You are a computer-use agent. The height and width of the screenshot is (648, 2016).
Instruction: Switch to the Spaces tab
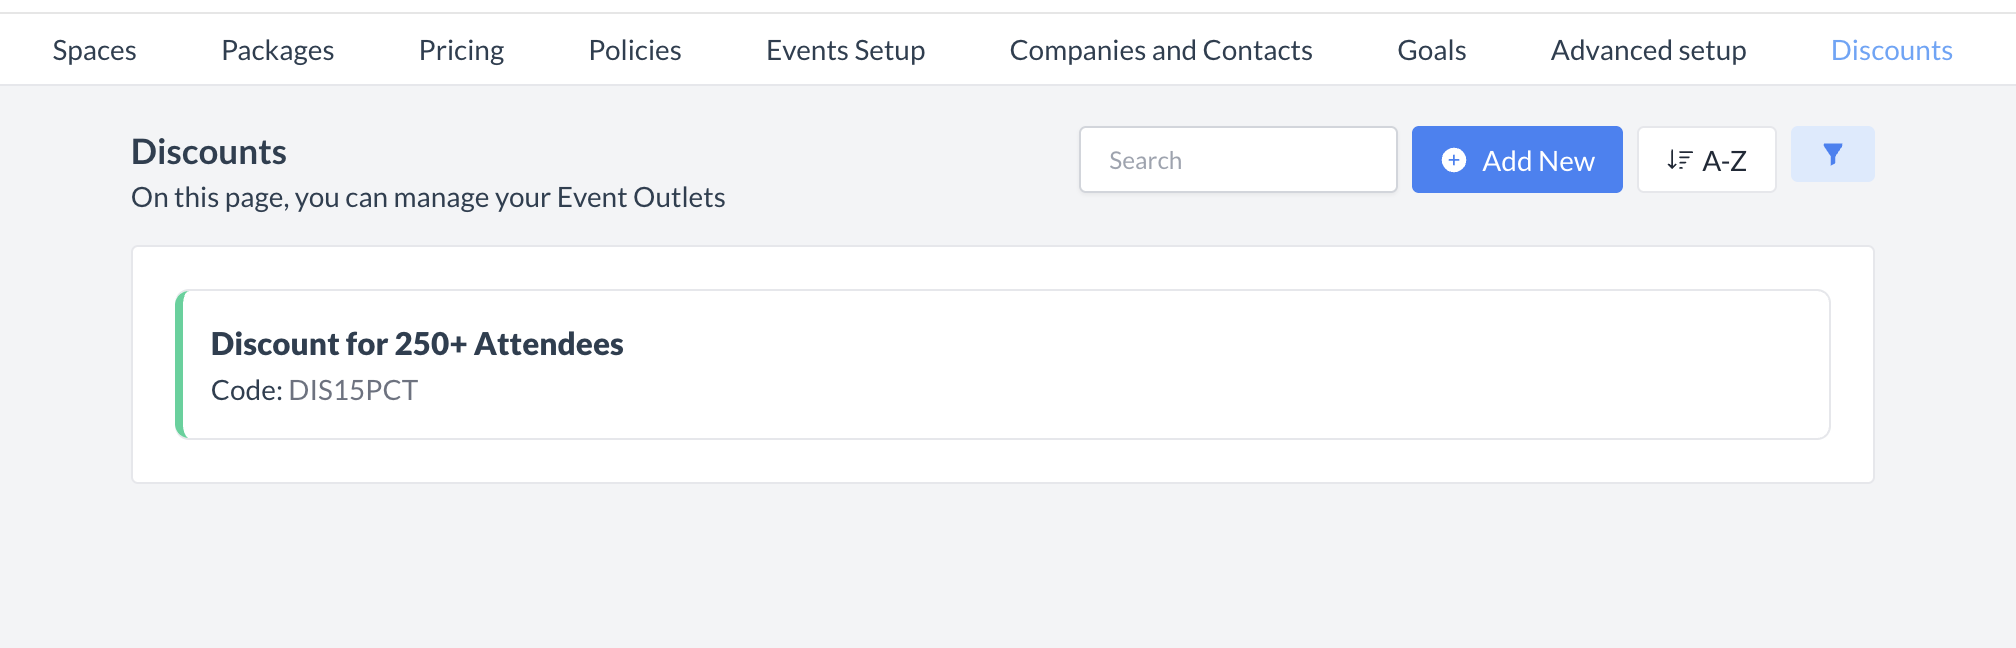[94, 50]
